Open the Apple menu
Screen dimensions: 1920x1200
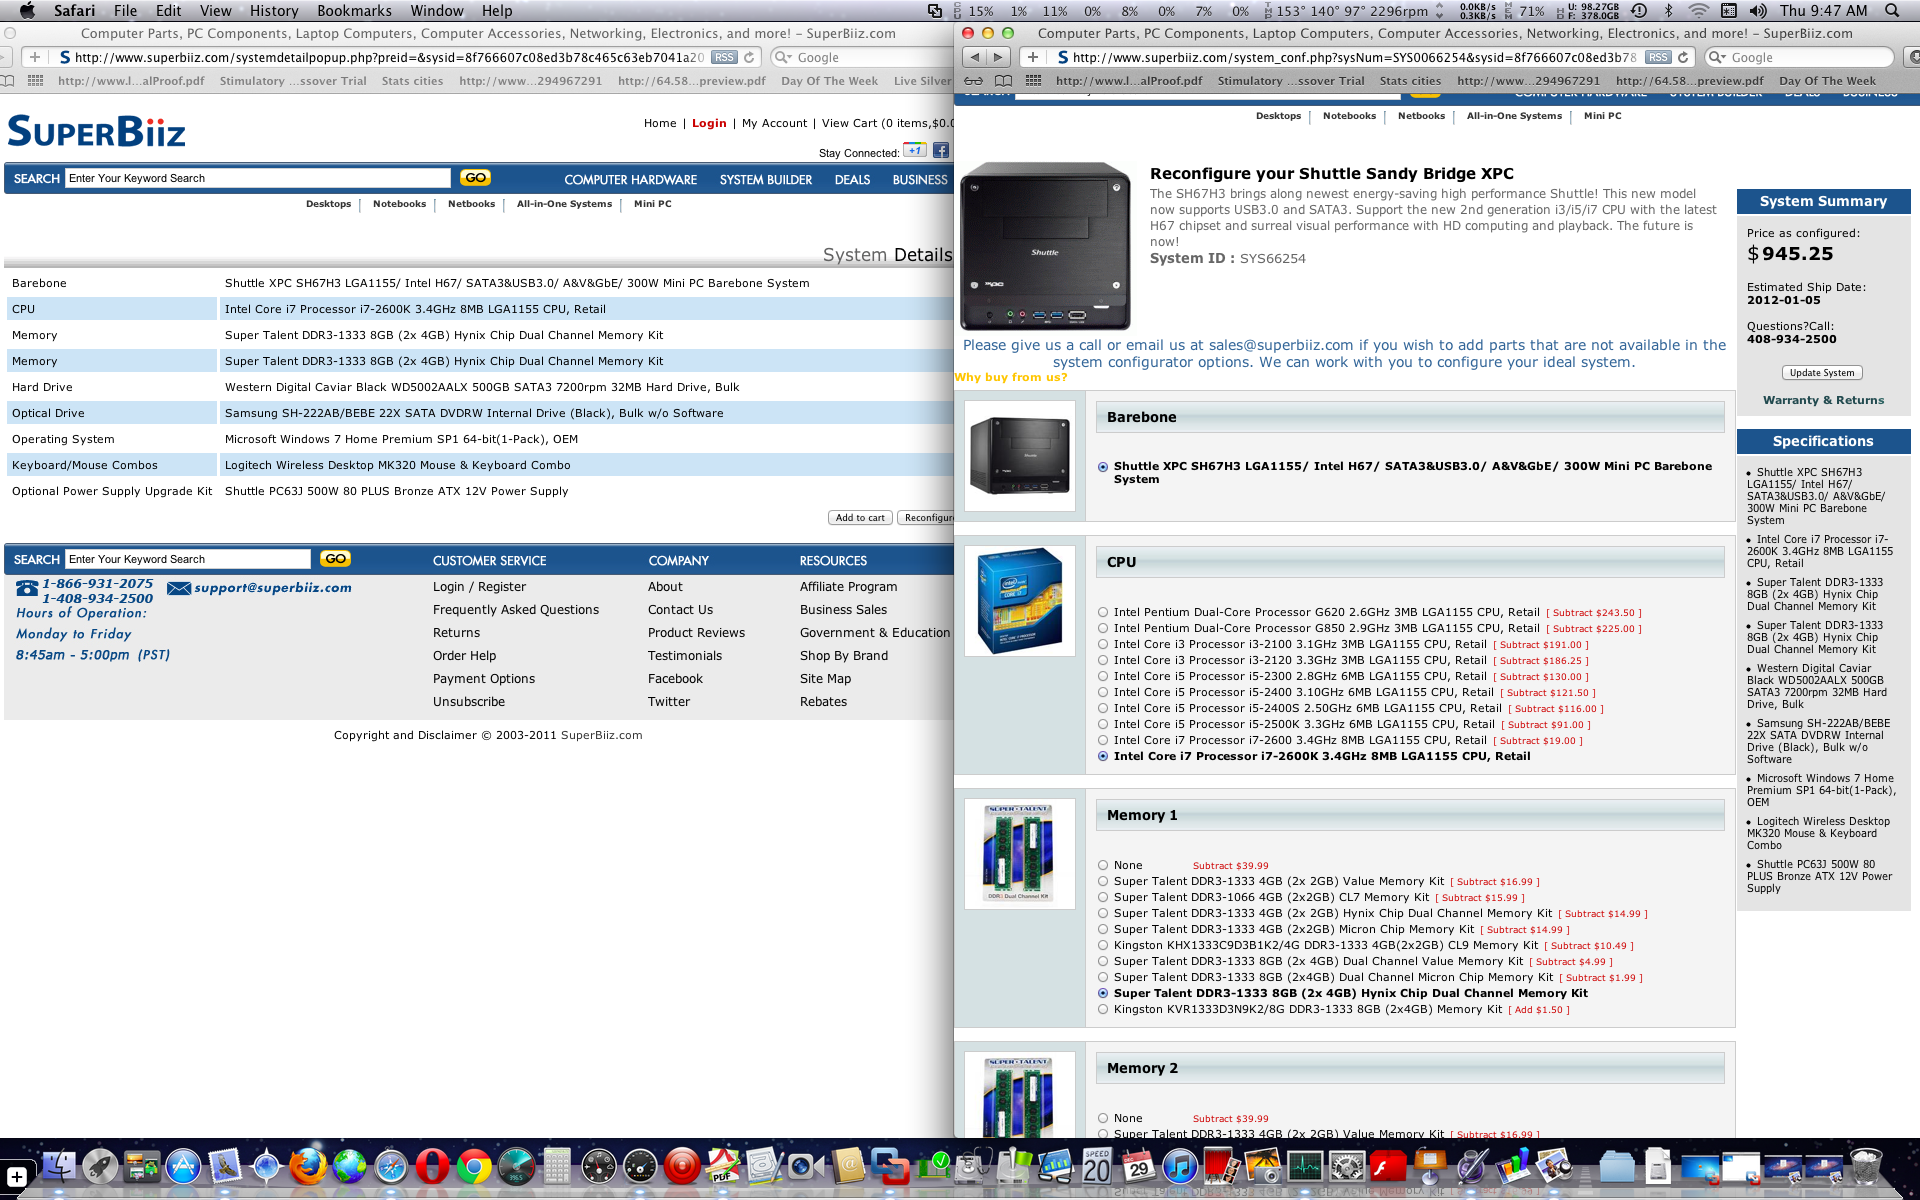(x=27, y=11)
